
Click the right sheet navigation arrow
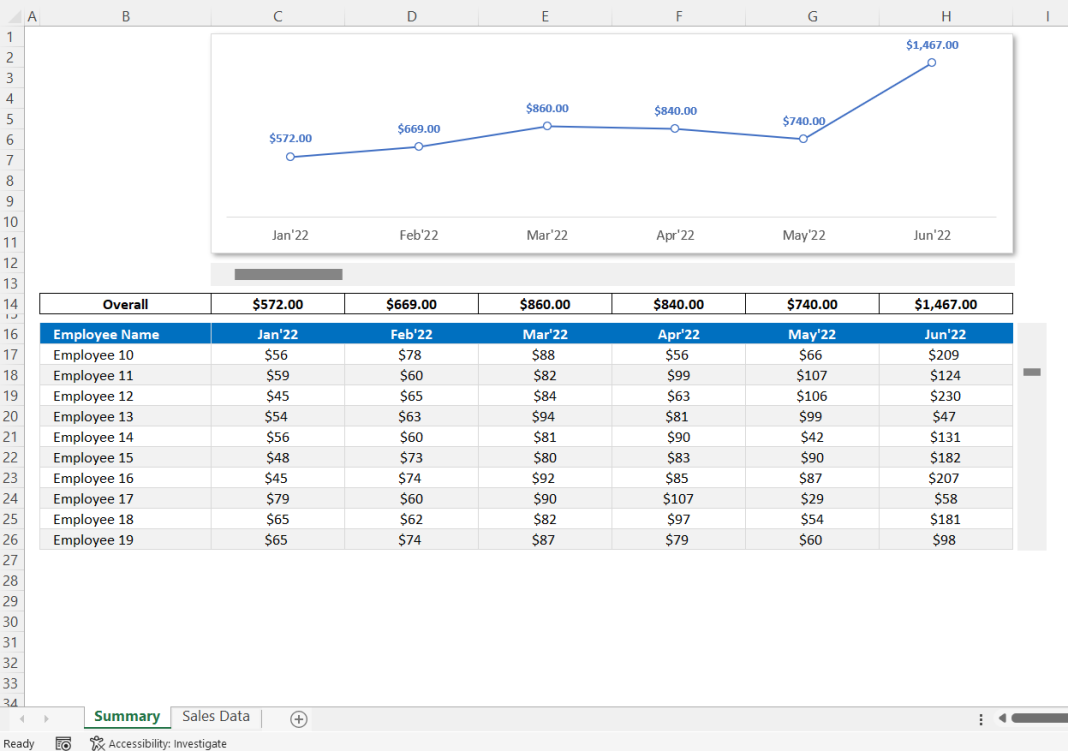(x=47, y=718)
